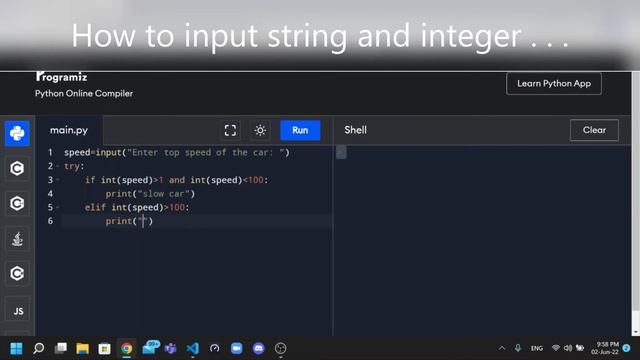Select the main.py file tab

(x=69, y=130)
